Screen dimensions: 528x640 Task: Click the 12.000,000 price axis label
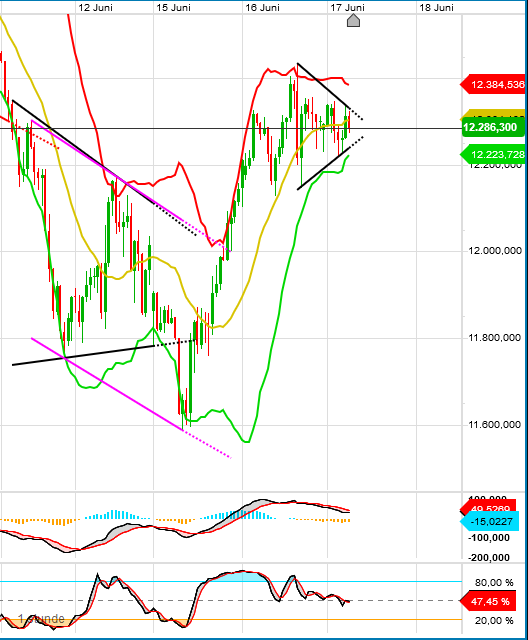tap(495, 251)
